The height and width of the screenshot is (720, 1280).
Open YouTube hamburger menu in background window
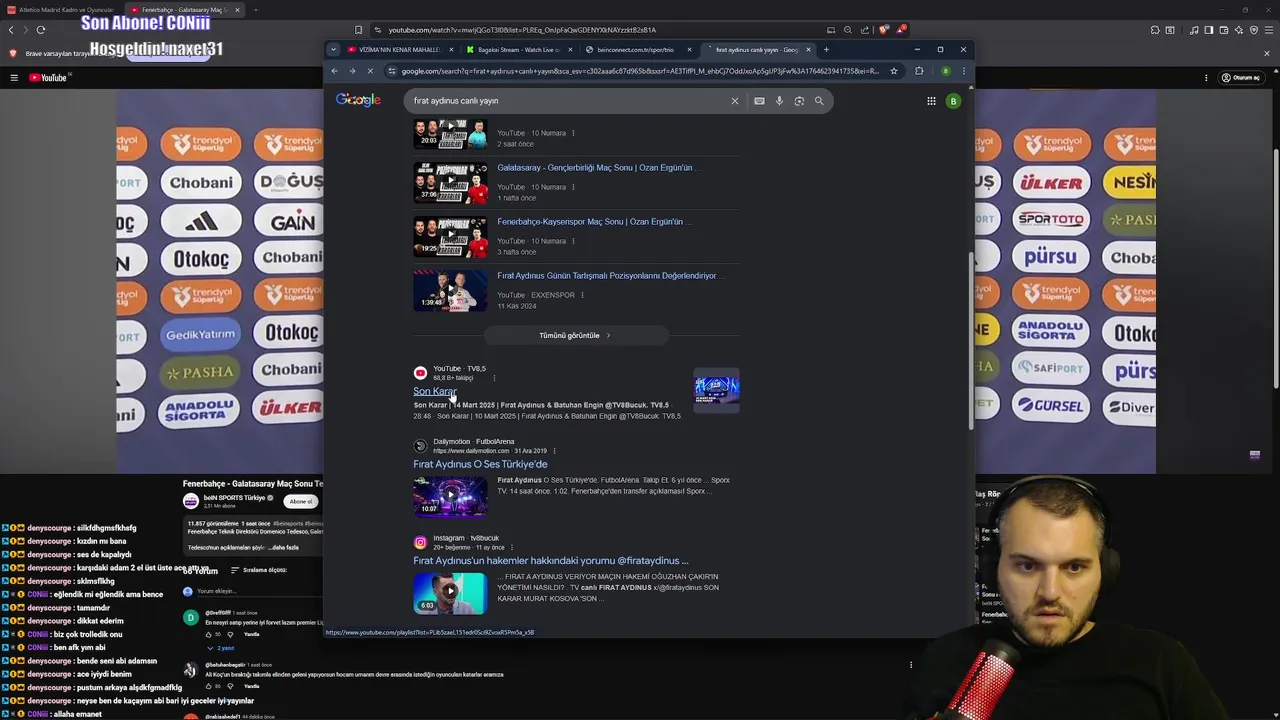pos(14,78)
